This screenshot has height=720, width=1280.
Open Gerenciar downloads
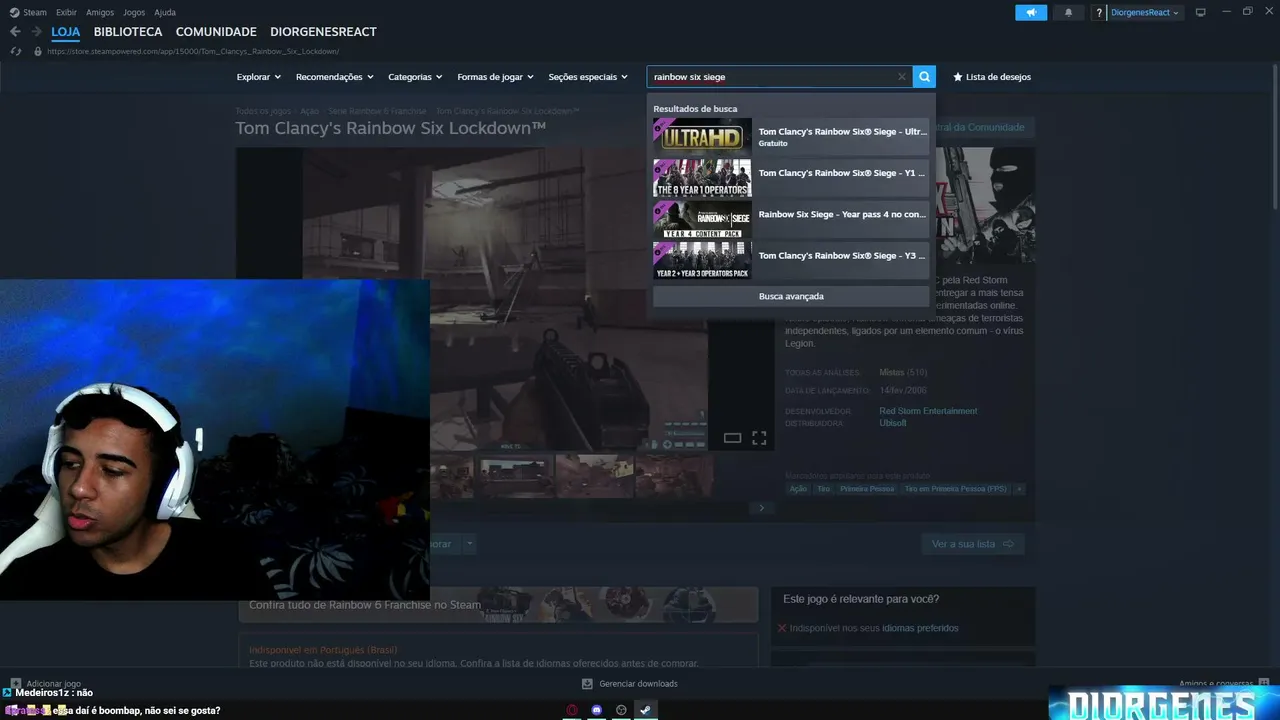click(638, 684)
